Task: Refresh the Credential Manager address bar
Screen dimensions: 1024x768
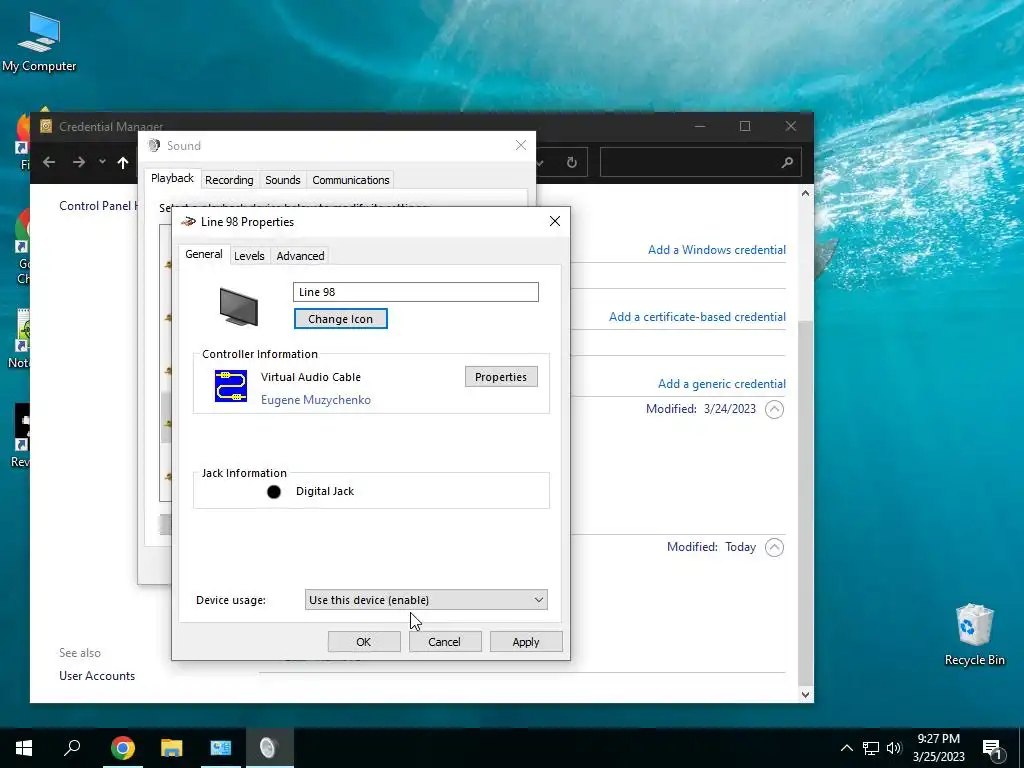Action: click(571, 163)
